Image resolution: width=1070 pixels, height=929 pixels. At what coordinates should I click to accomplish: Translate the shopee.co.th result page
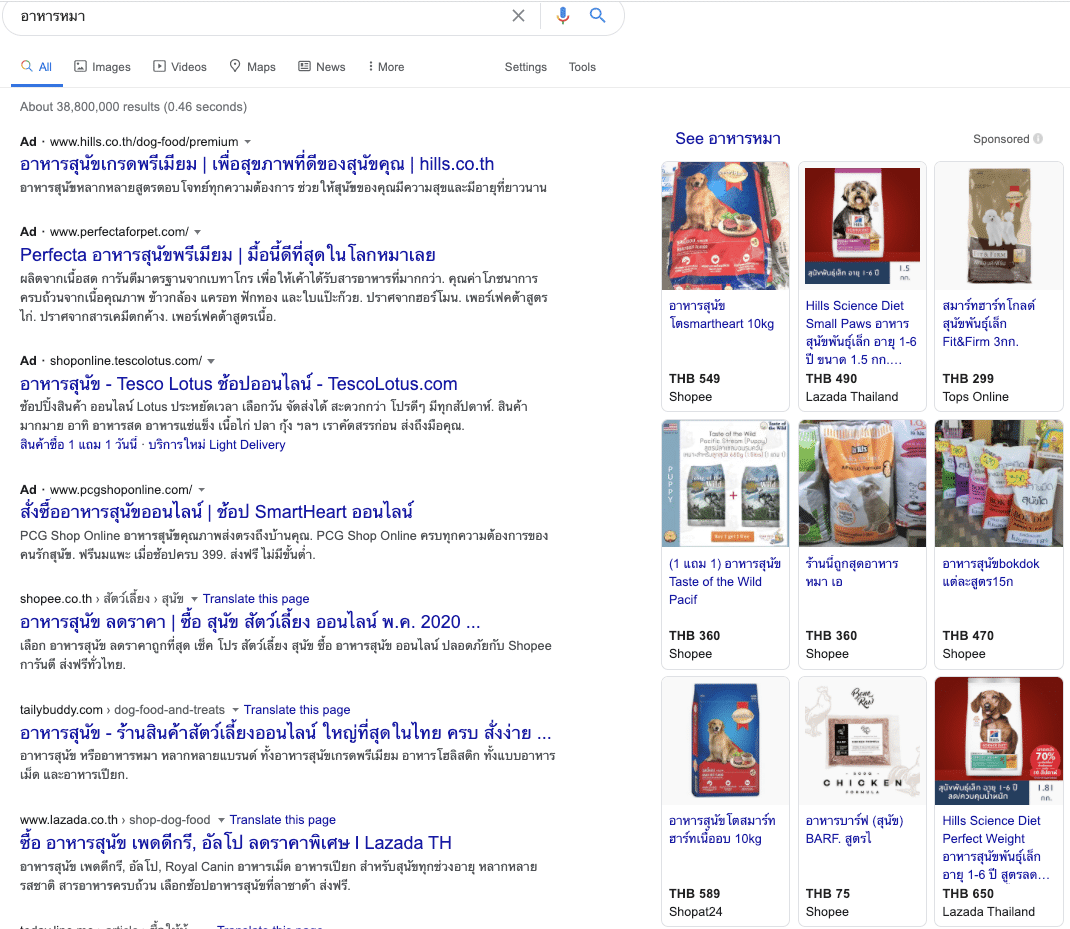(x=256, y=599)
